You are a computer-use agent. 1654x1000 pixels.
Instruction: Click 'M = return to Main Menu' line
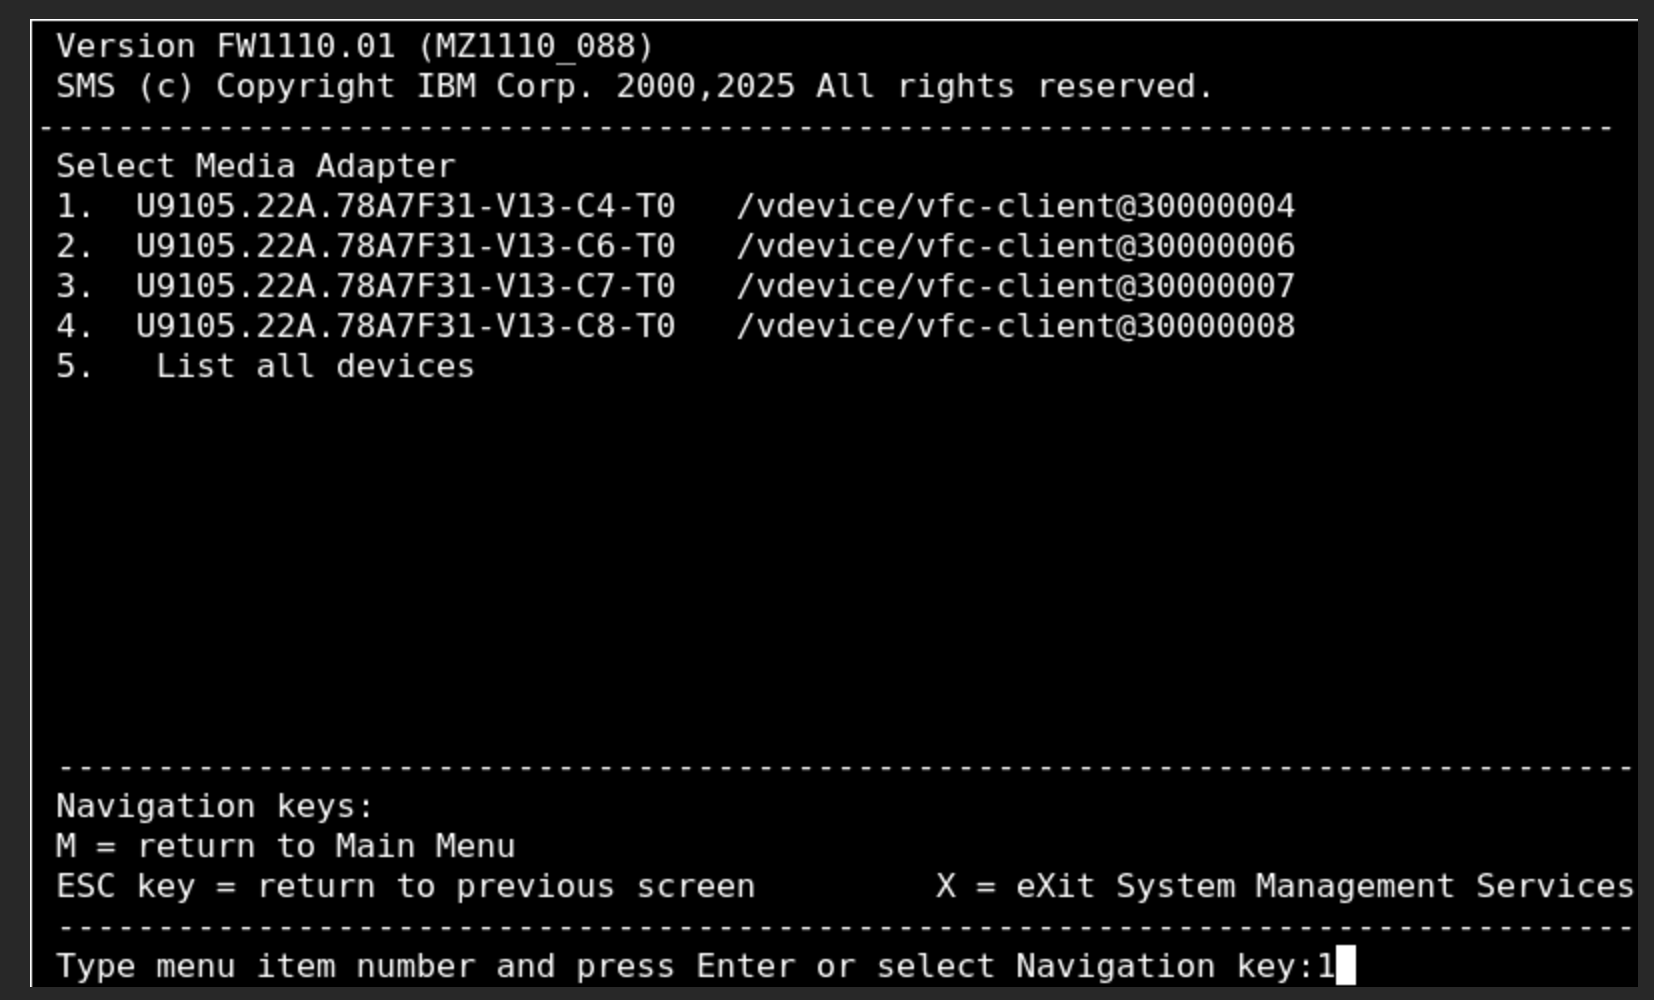[286, 846]
